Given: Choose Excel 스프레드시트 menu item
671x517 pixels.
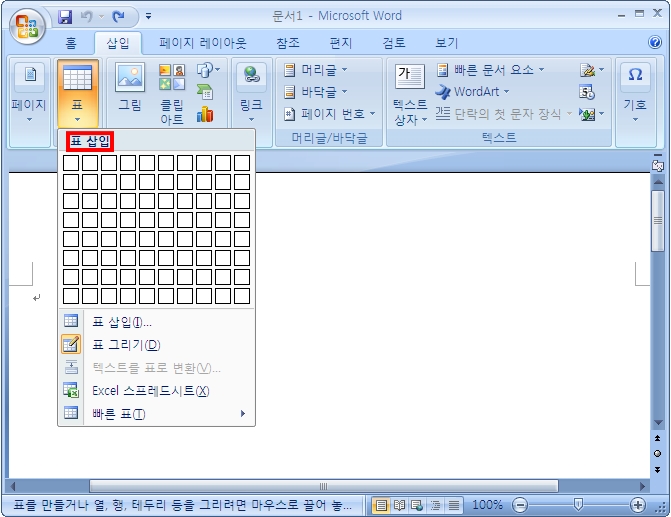Looking at the screenshot, I should pyautogui.click(x=150, y=391).
